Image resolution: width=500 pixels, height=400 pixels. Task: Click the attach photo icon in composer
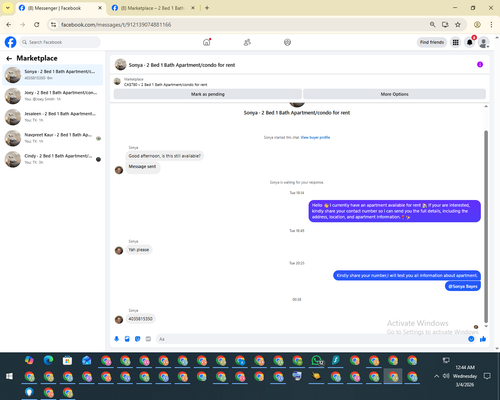tap(127, 339)
